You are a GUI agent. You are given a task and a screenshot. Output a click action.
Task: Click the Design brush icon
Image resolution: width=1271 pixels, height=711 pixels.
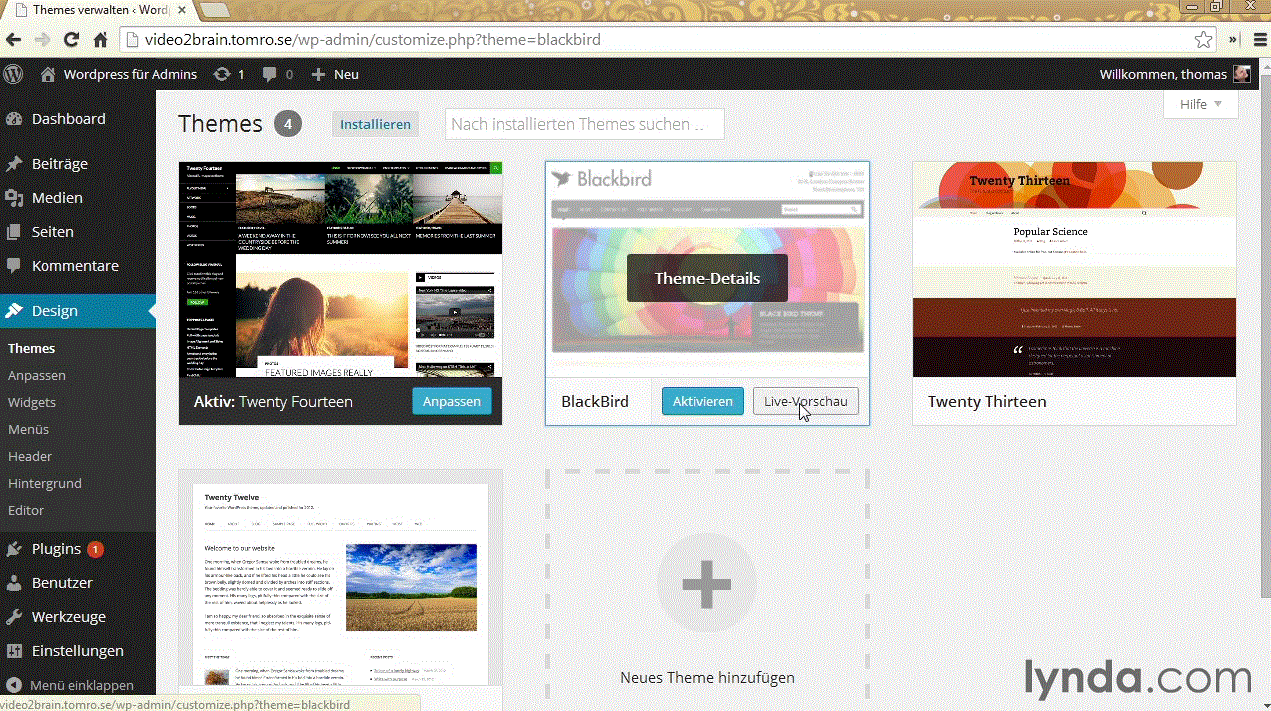click(x=14, y=311)
